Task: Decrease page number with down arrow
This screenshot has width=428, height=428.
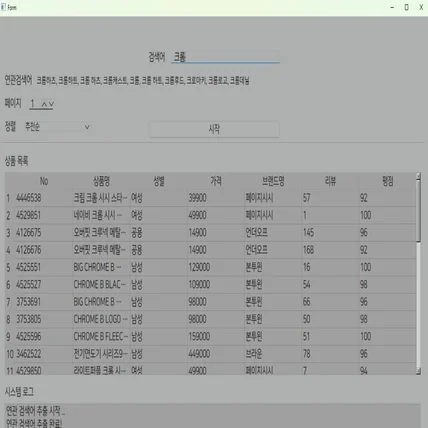Action: pyautogui.click(x=51, y=104)
